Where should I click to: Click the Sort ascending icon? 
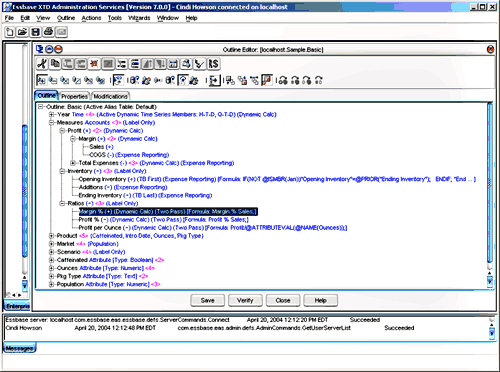(x=147, y=64)
